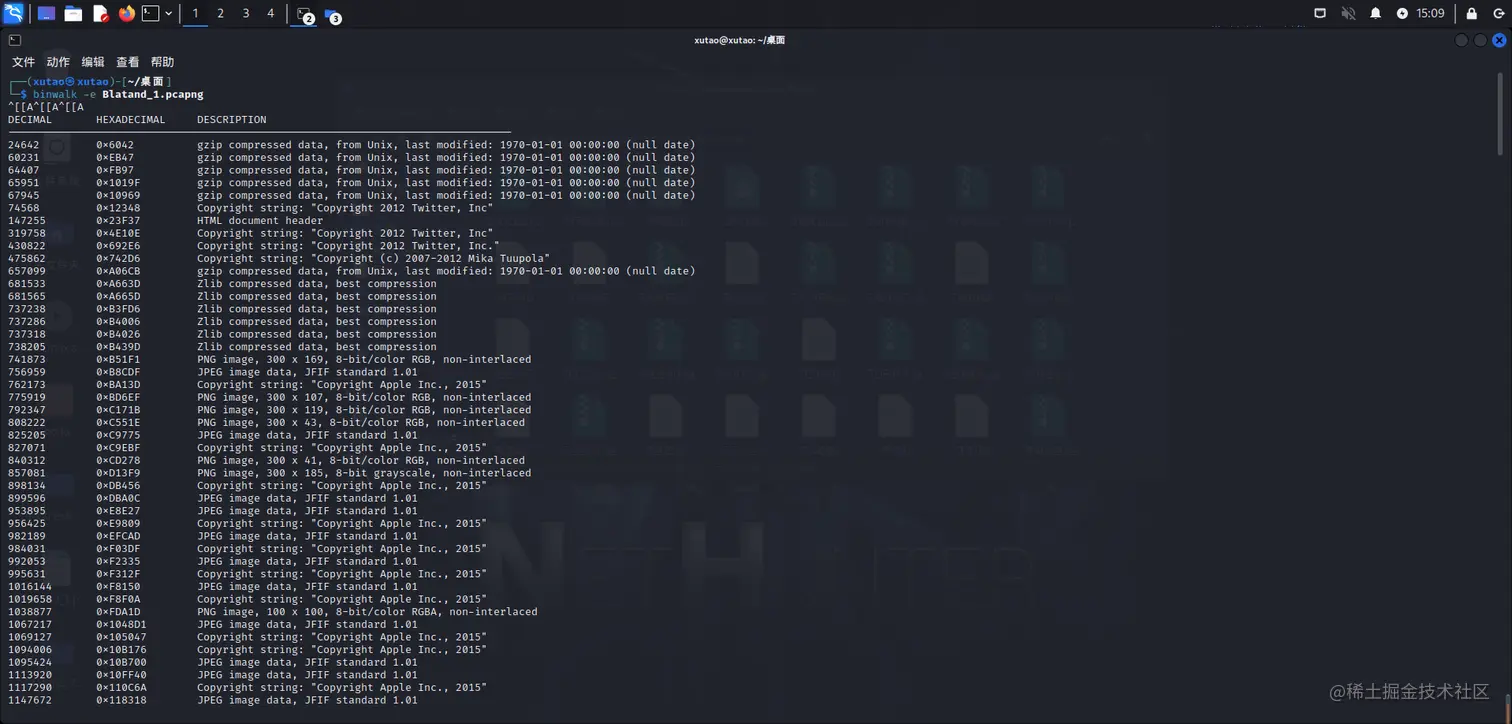Click the show desktop panel icon
This screenshot has height=724, width=1512.
click(x=47, y=13)
